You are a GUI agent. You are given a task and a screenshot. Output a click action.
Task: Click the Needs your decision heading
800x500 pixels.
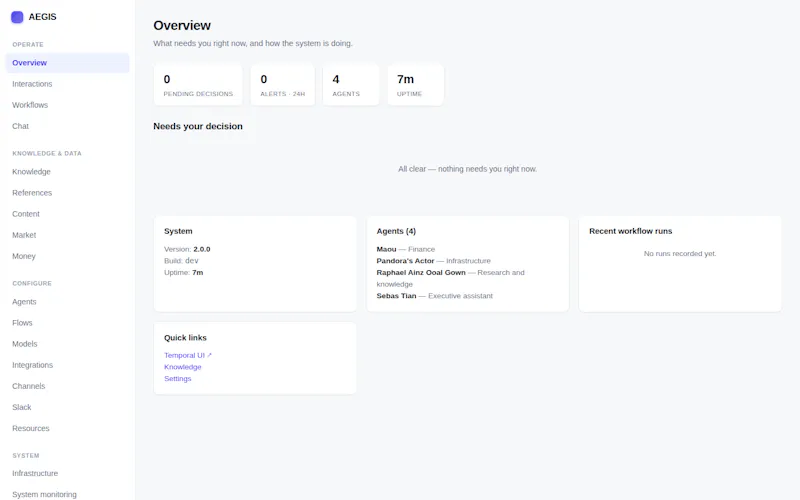point(198,126)
